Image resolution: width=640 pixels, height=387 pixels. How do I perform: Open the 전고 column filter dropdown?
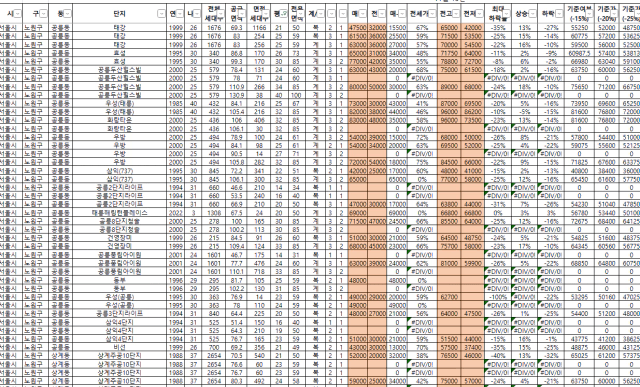(x=455, y=14)
